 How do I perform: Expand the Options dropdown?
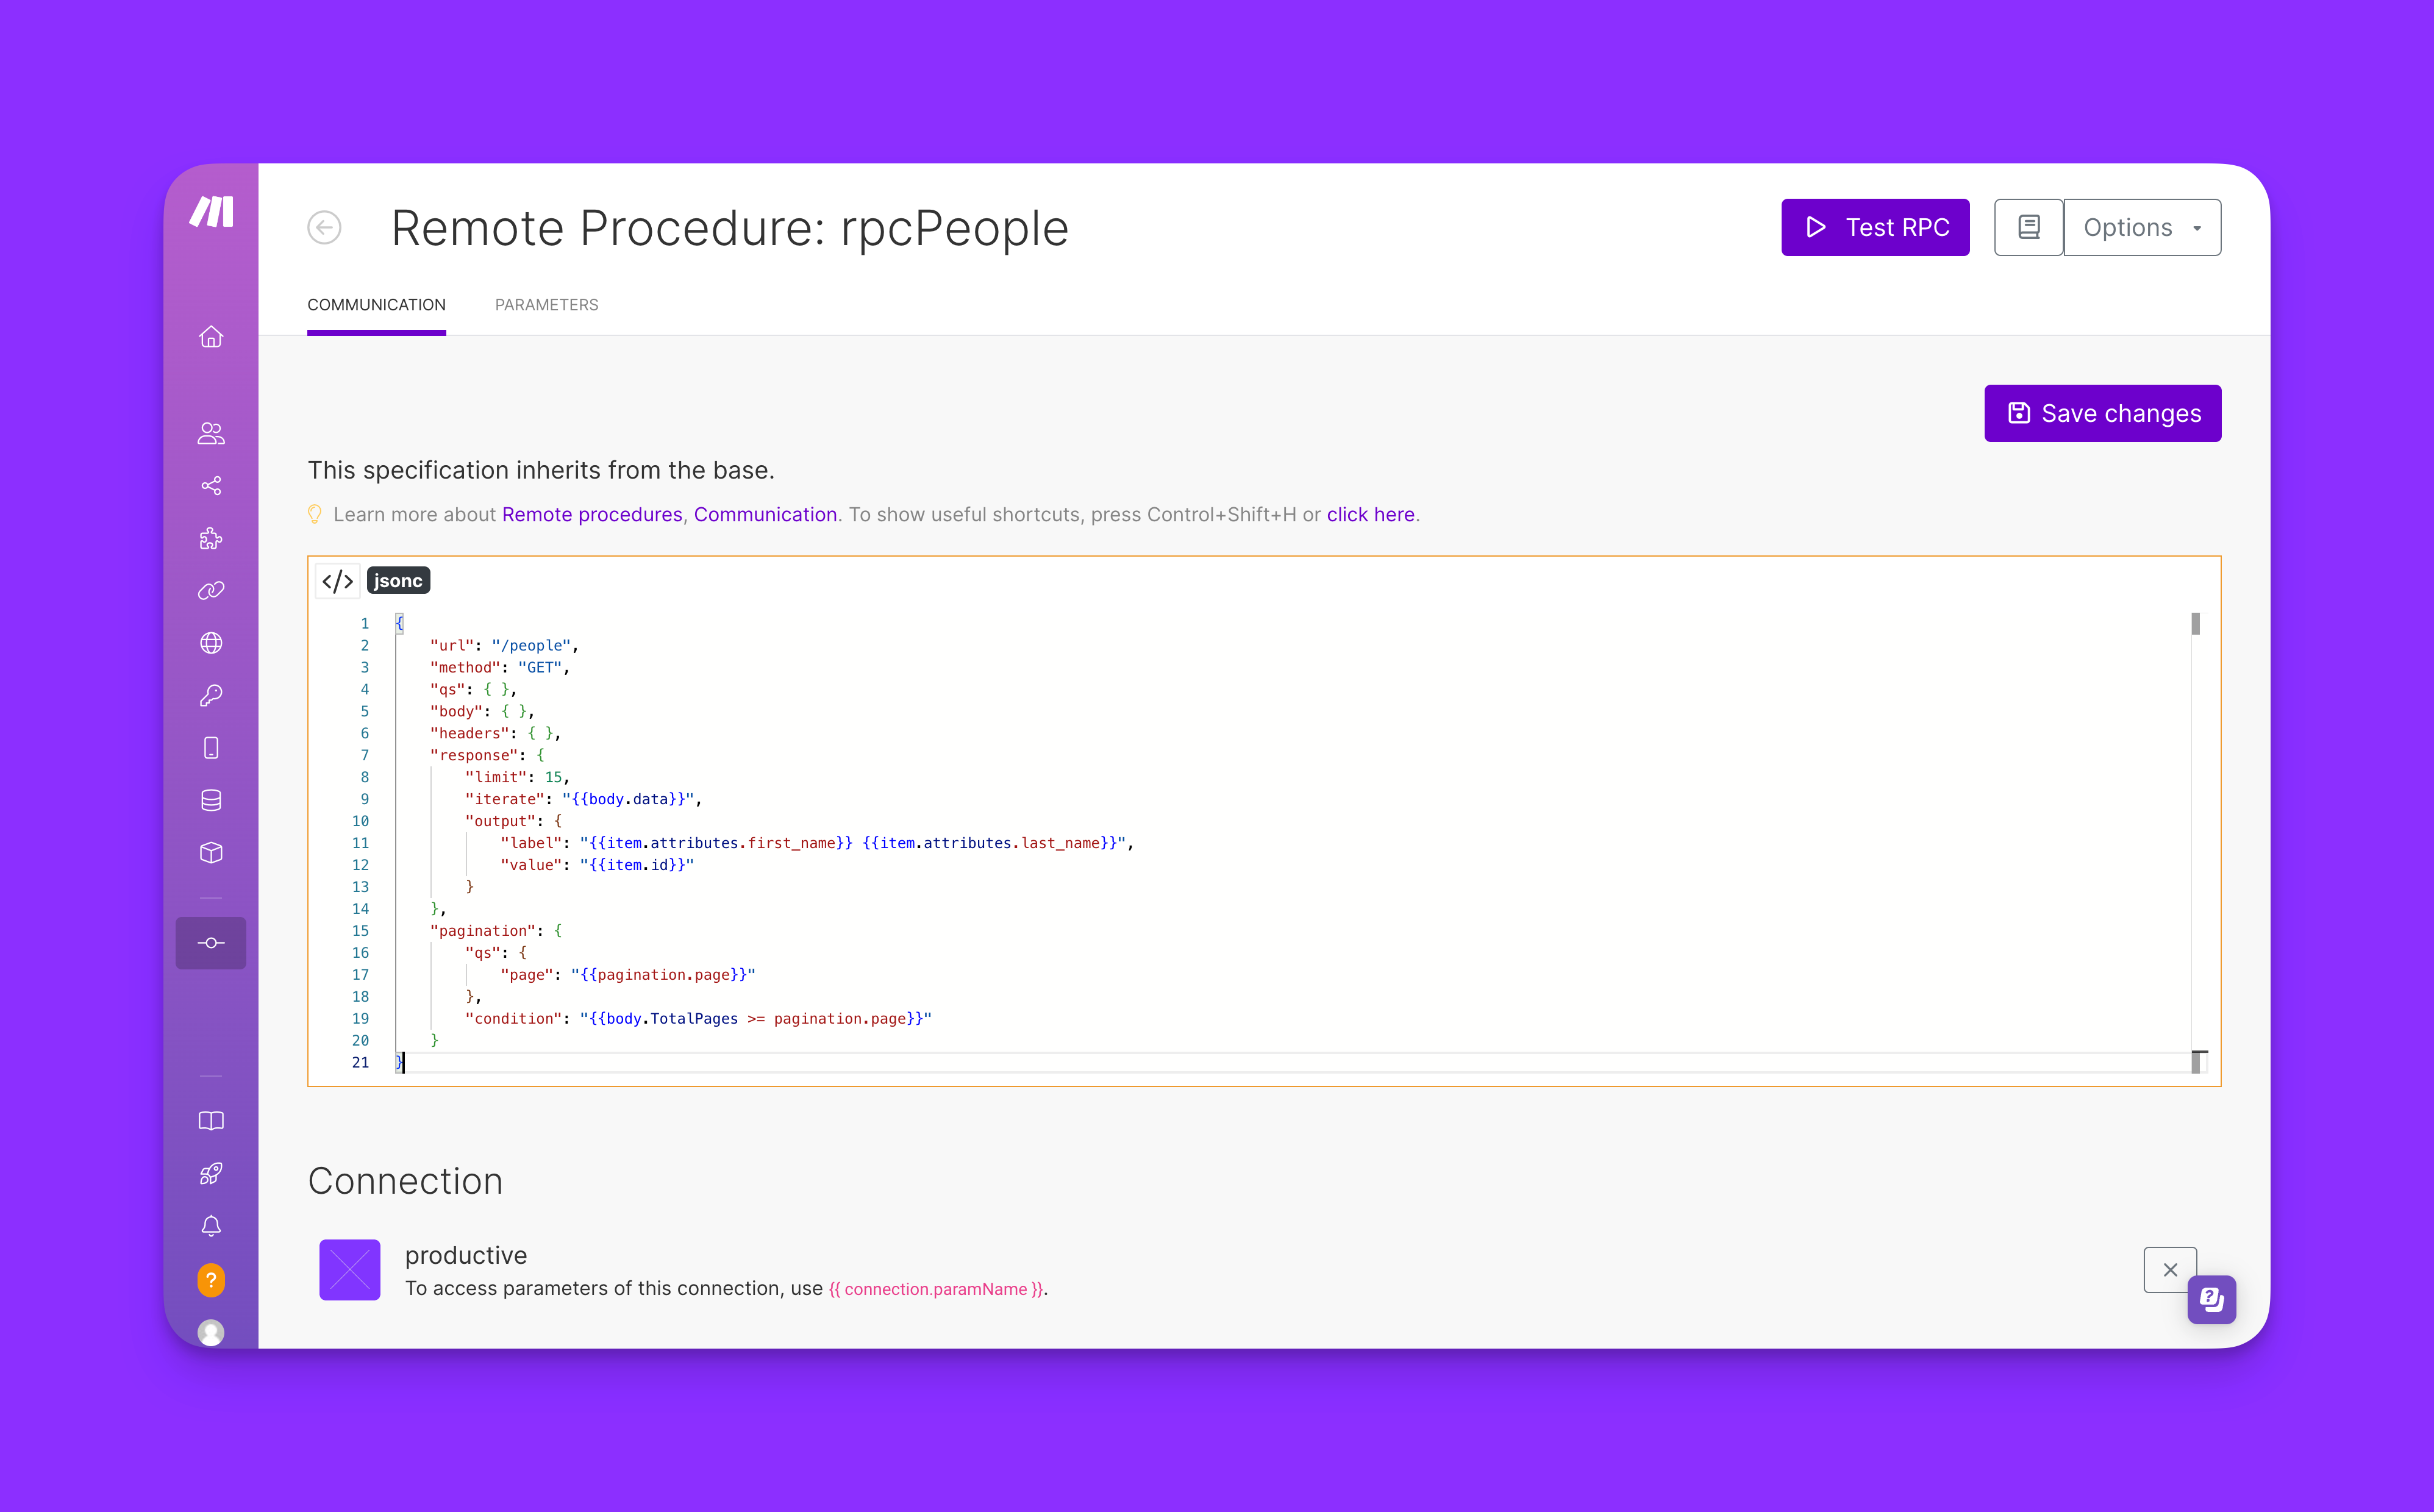(2142, 228)
